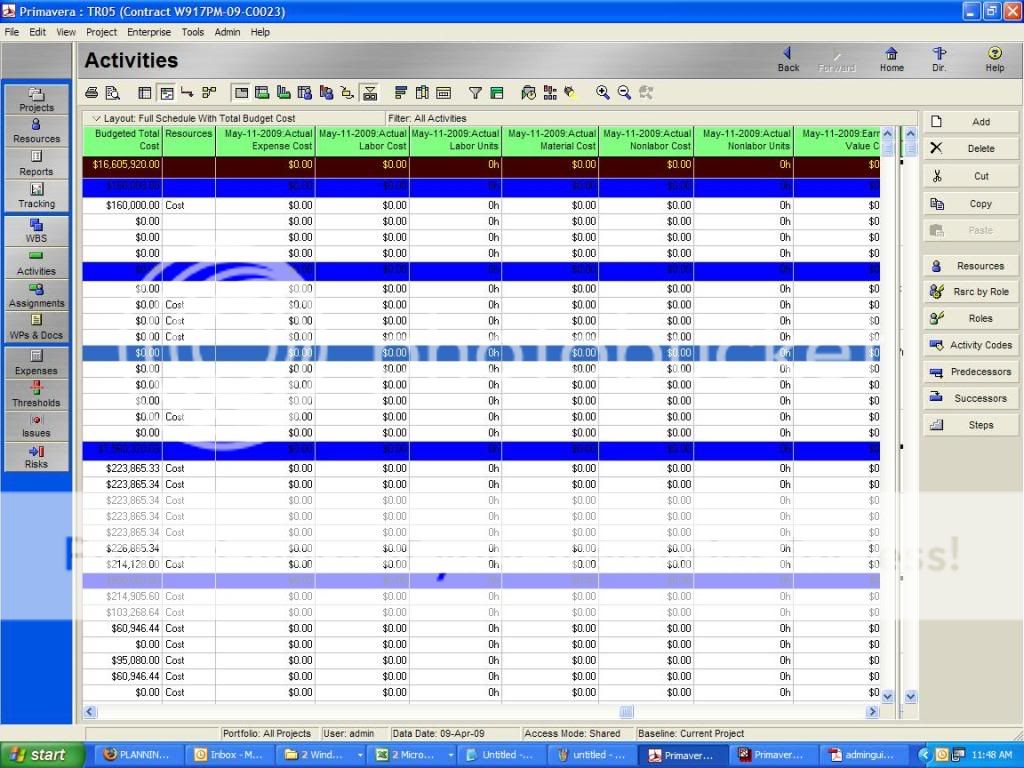Open the Enterprise menu
Viewport: 1024px width, 768px height.
point(149,31)
